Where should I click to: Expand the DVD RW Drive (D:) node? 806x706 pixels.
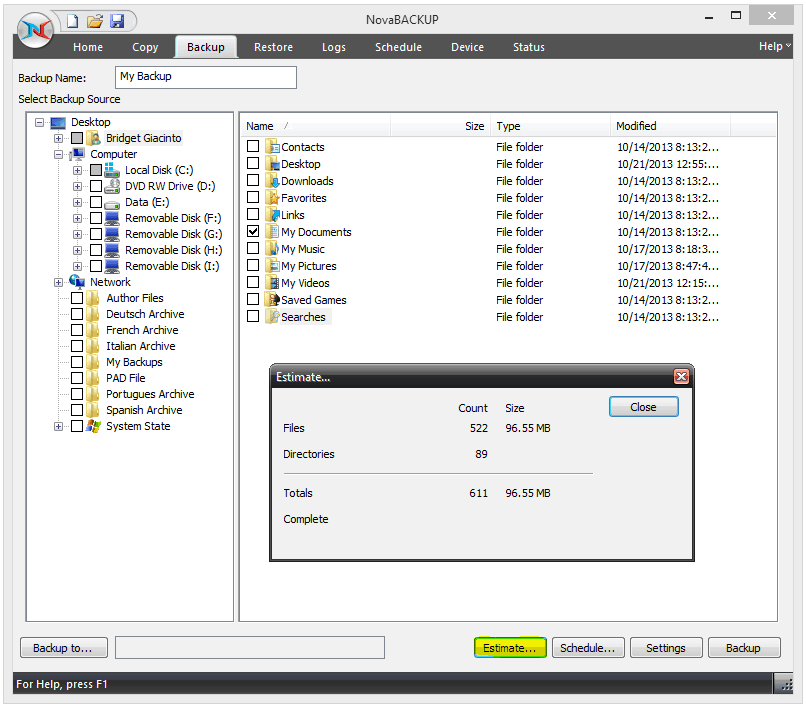(77, 186)
